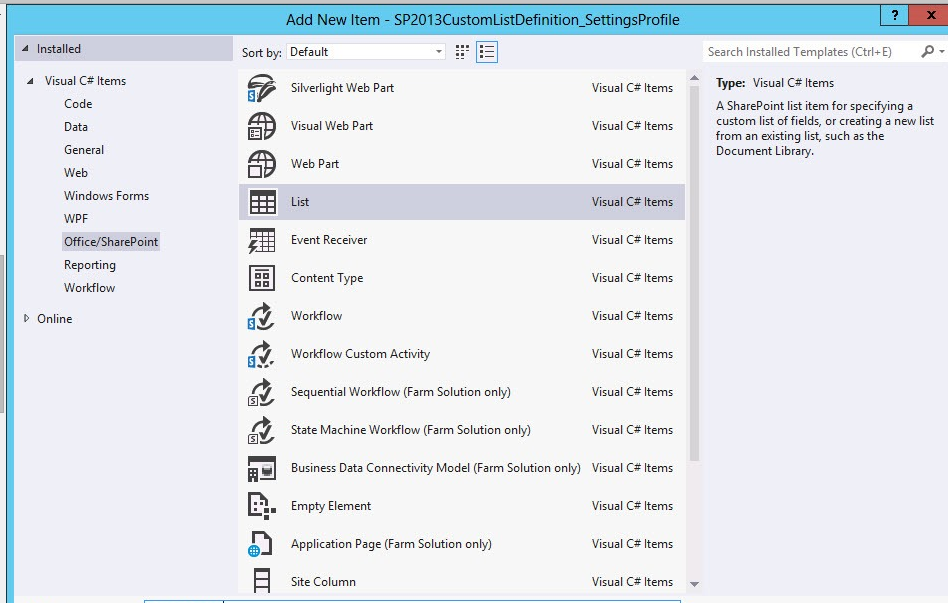
Task: Collapse the Installed templates node
Action: pos(26,49)
